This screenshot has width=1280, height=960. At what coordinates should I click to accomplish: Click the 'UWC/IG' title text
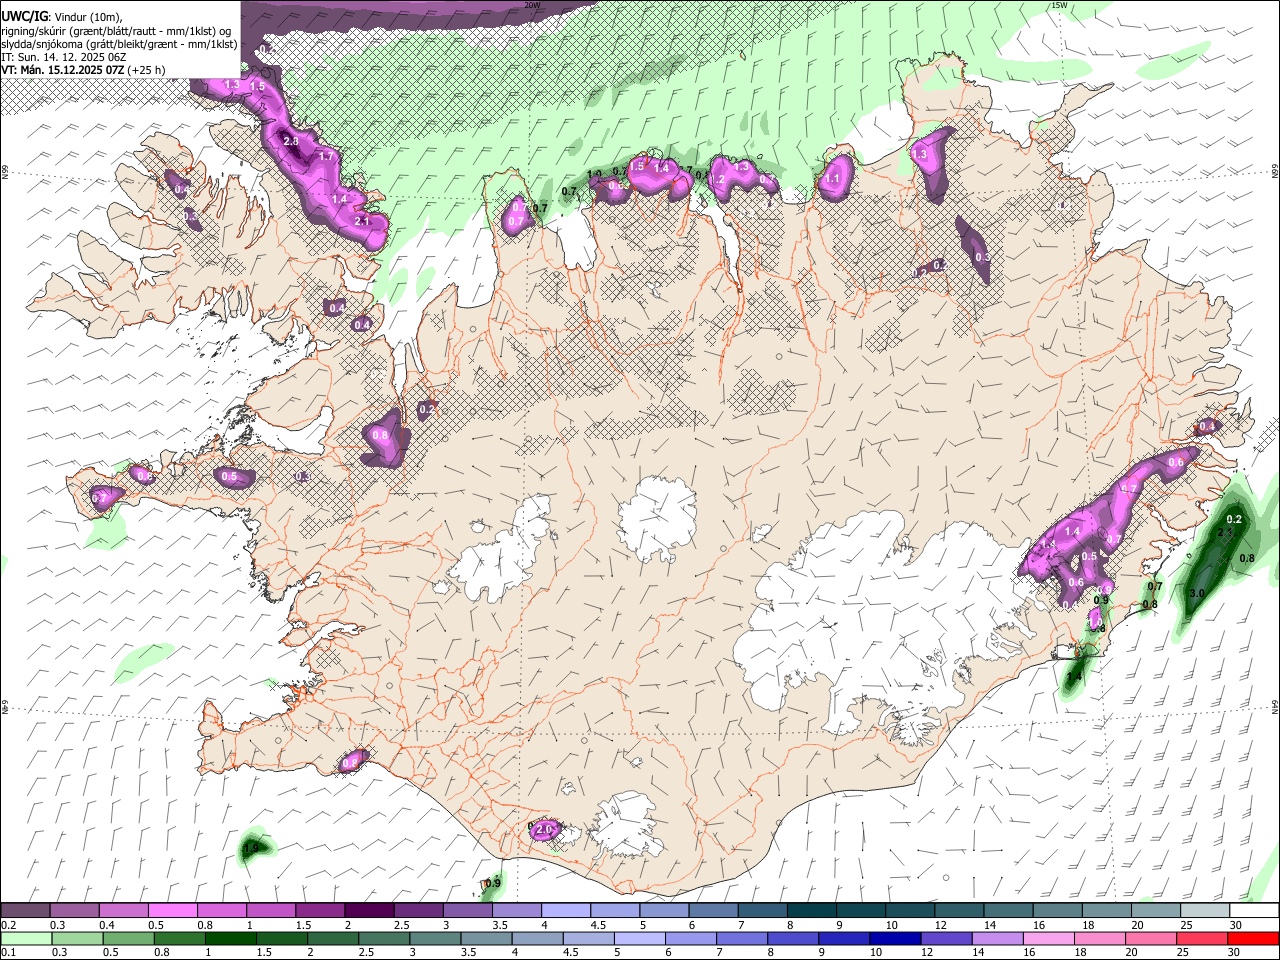[x=24, y=17]
